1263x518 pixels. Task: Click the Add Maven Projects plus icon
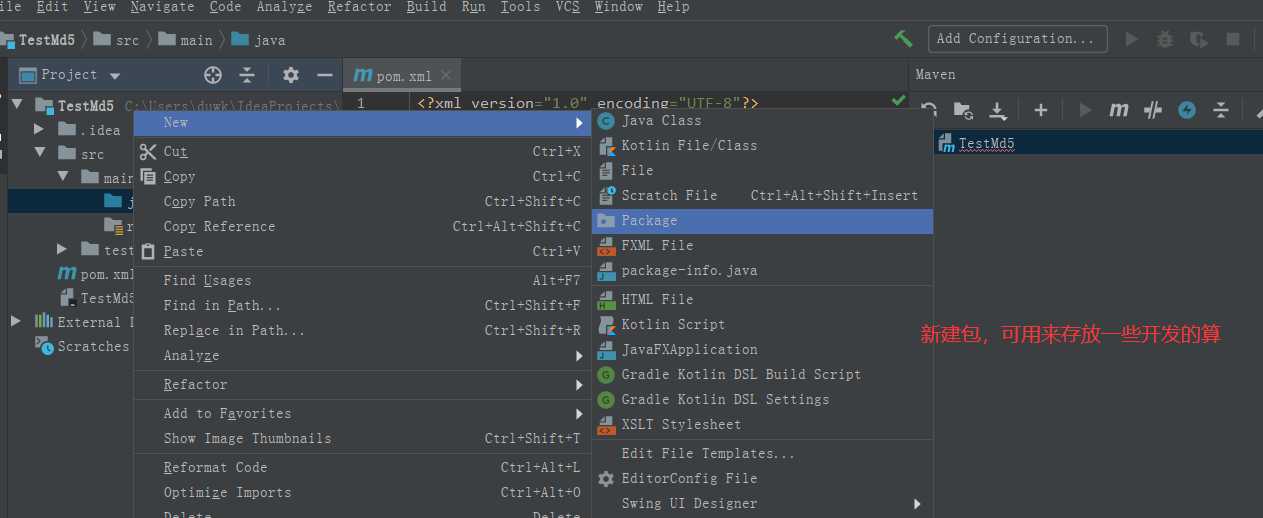1040,110
